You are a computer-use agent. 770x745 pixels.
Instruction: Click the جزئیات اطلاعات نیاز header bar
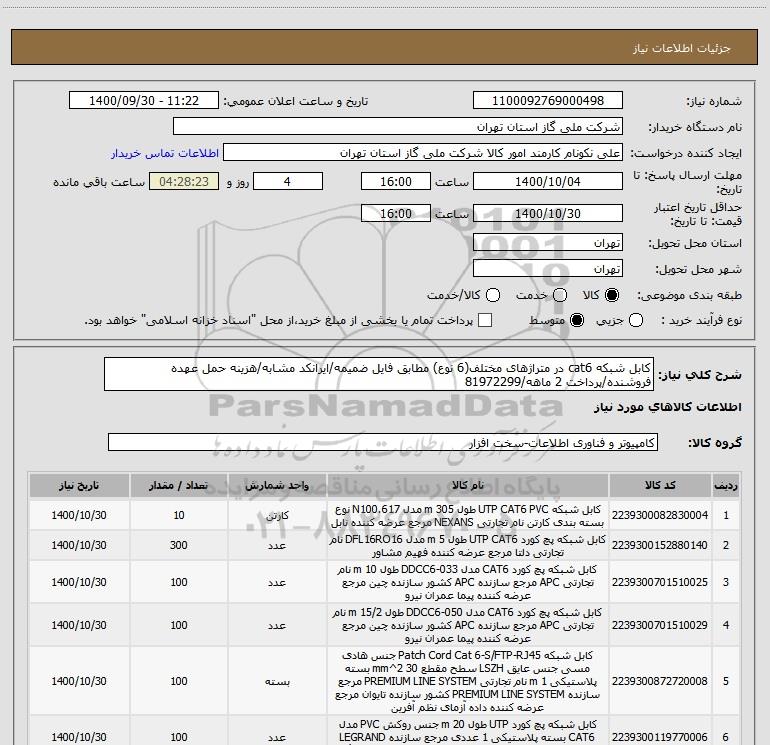point(385,47)
